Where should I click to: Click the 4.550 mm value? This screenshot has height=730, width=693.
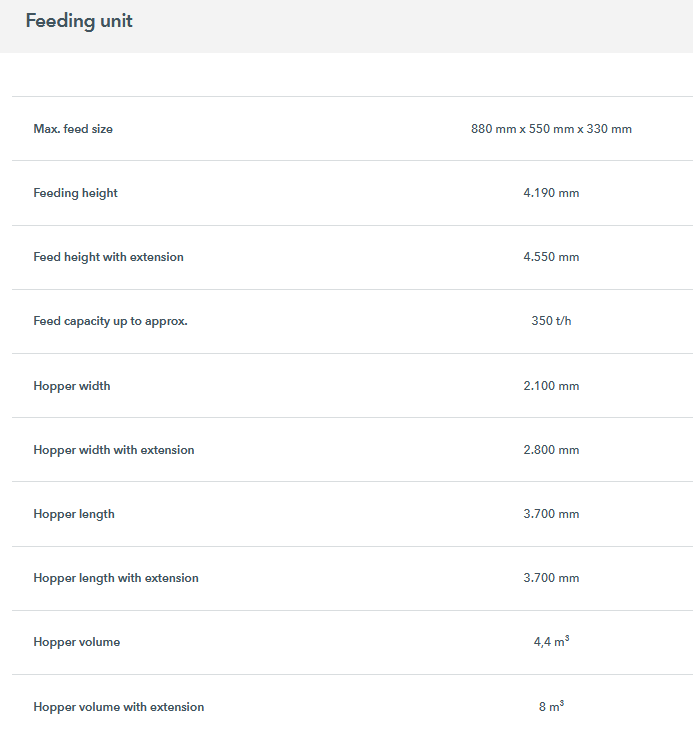(x=551, y=257)
